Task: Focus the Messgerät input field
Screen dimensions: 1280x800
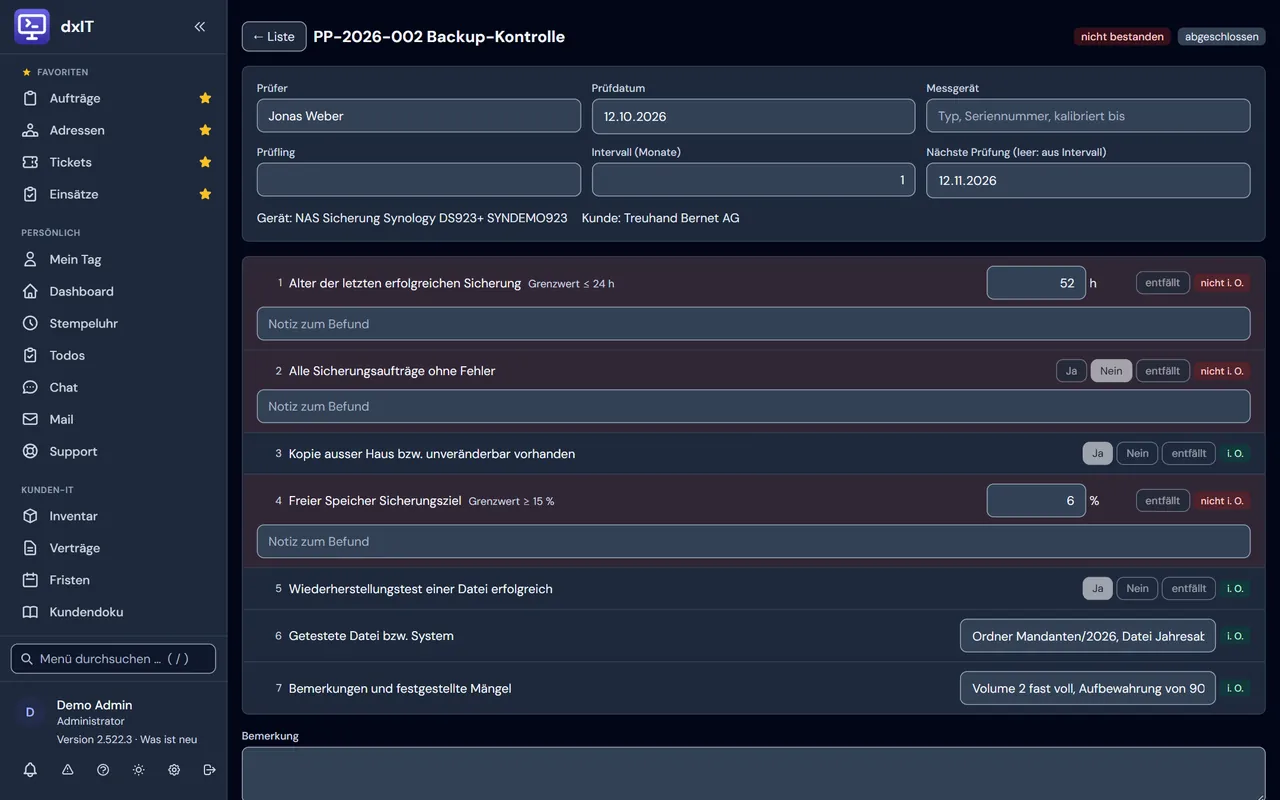Action: (1088, 116)
